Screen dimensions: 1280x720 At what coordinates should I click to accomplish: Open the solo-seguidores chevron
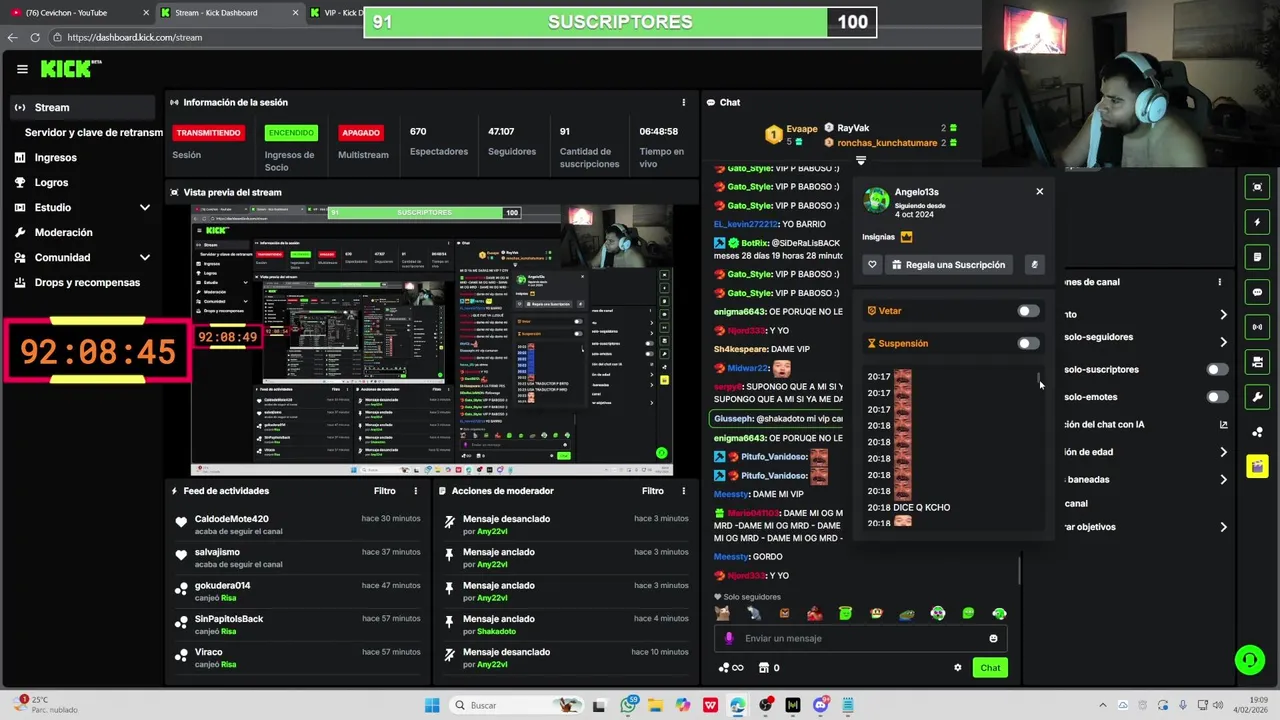[x=1223, y=342]
